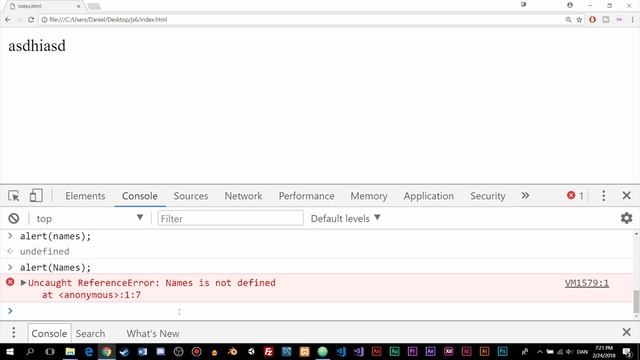Screen dimensions: 640x360
Task: Click the red error count indicator
Action: (575, 196)
